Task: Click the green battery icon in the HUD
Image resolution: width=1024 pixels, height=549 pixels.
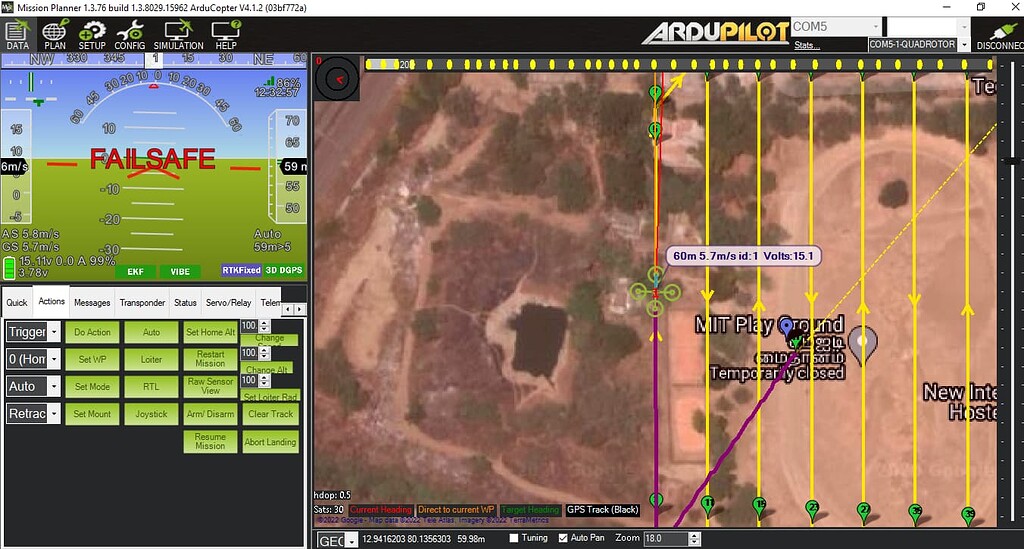Action: point(9,268)
